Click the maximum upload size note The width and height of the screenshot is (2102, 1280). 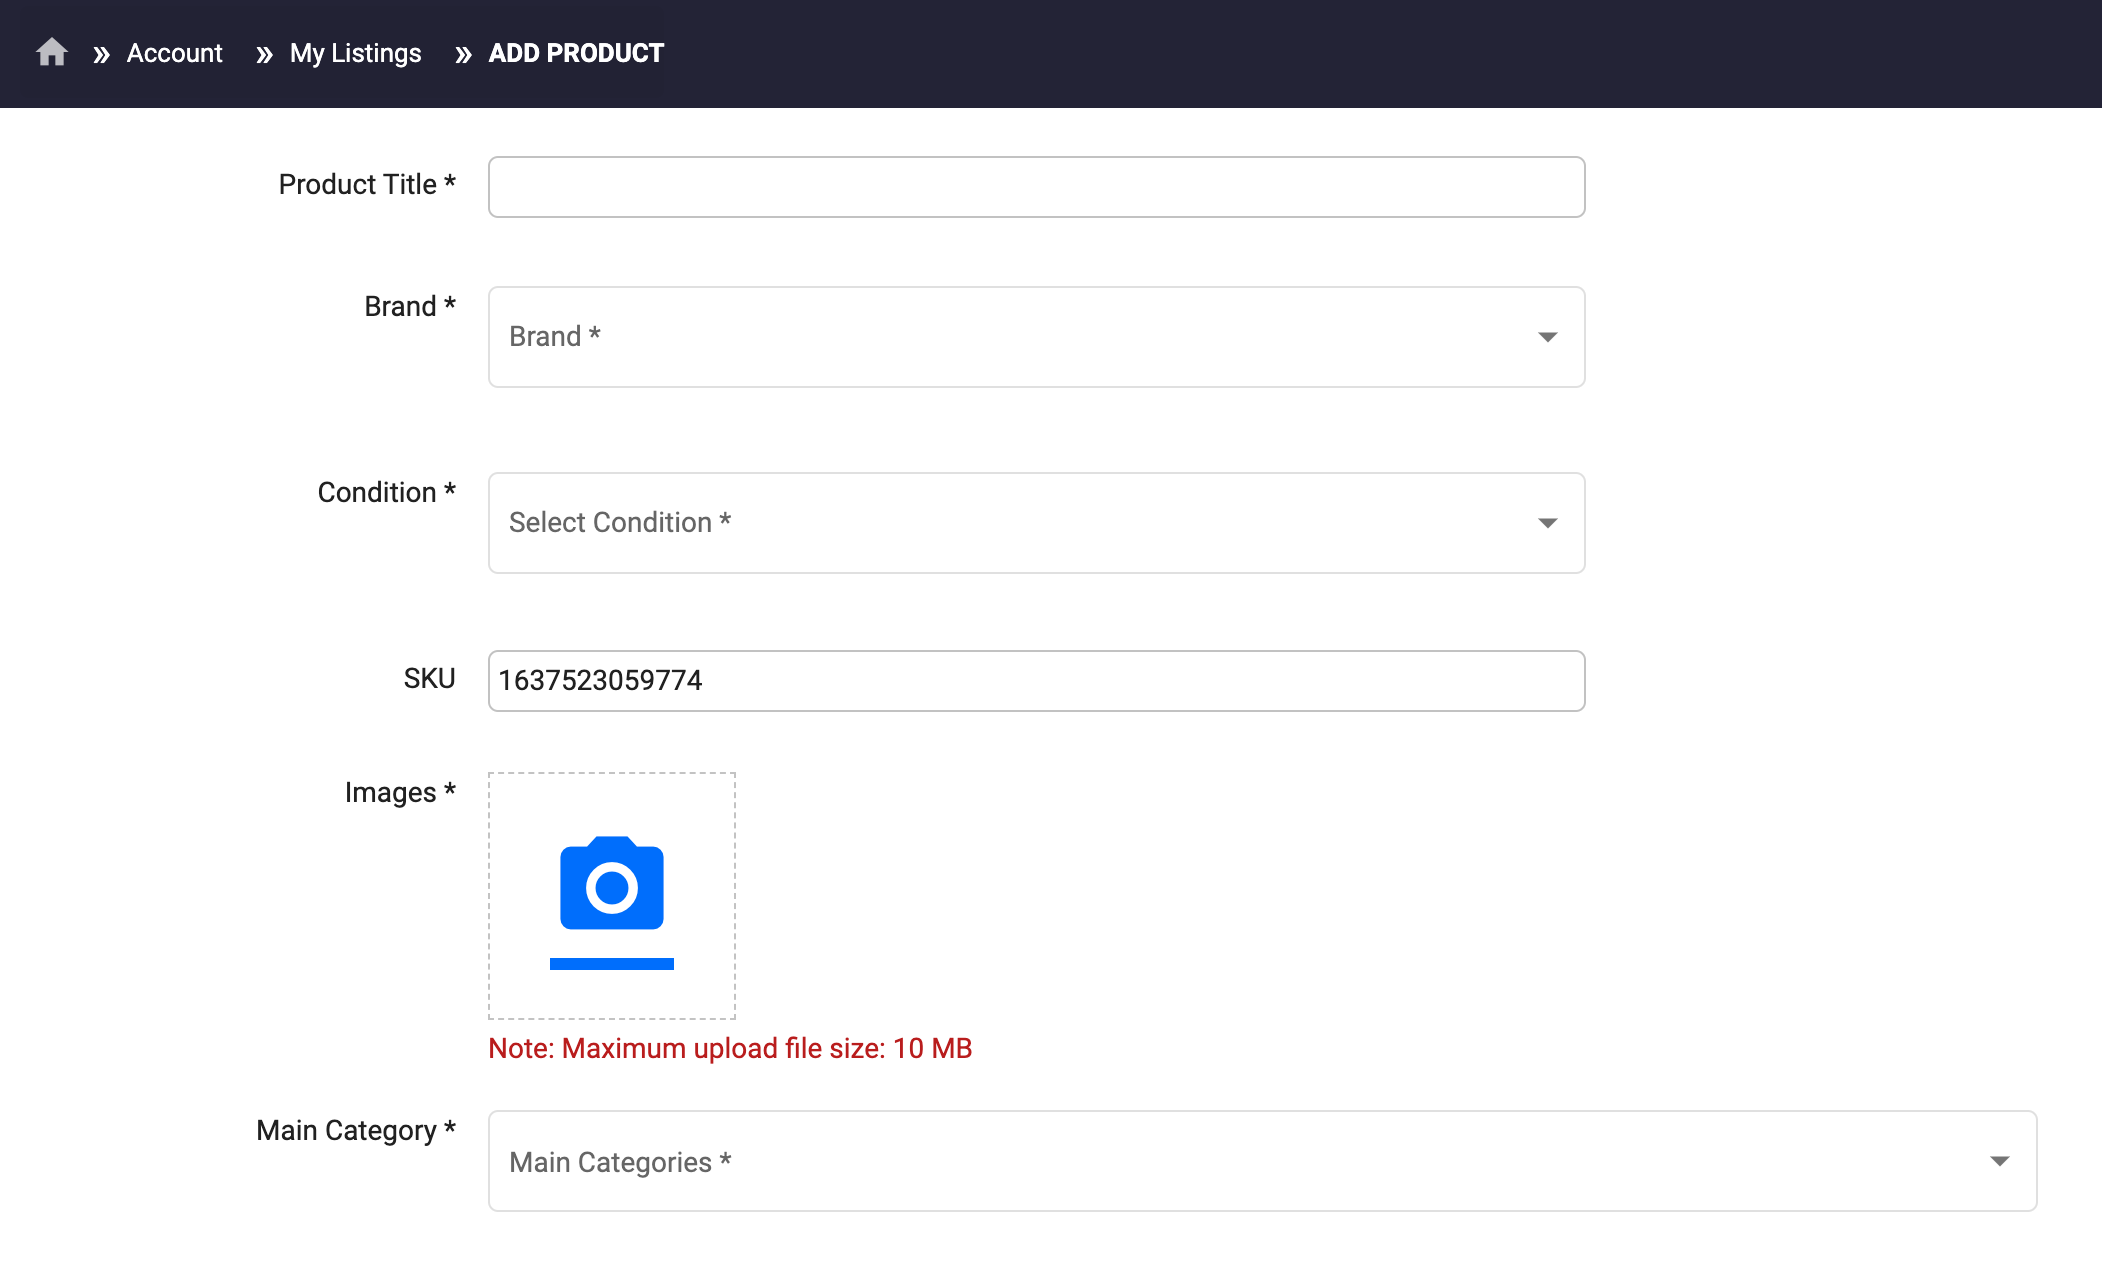pos(730,1049)
